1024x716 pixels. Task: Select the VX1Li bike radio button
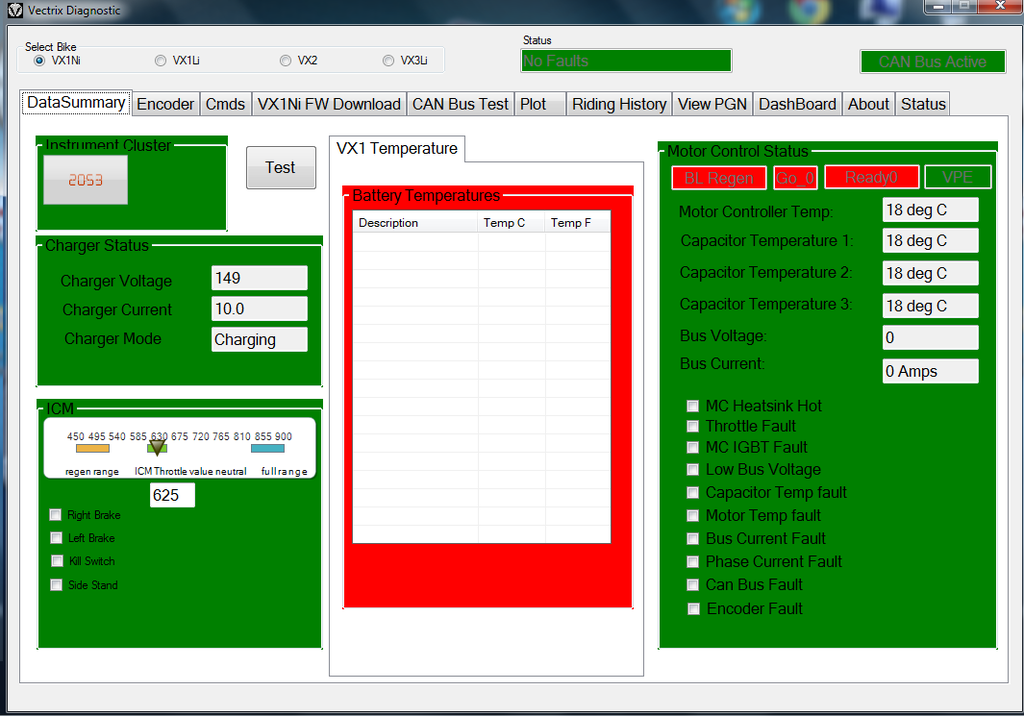tap(160, 61)
